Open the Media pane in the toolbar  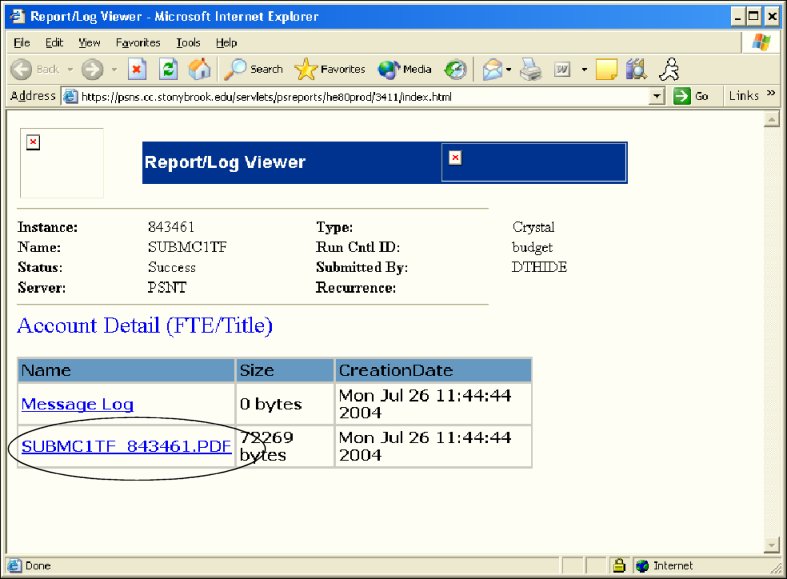point(405,69)
